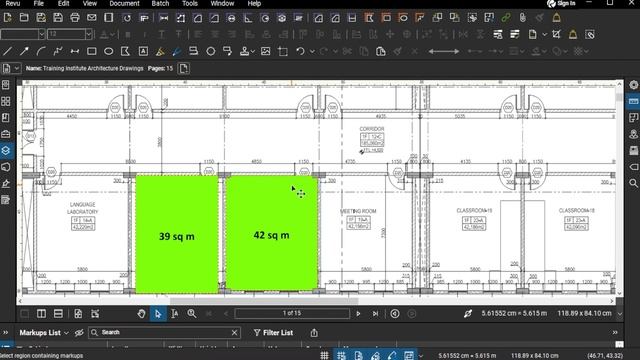Select the Arc markup tool
This screenshot has height=360, width=640.
point(41,51)
